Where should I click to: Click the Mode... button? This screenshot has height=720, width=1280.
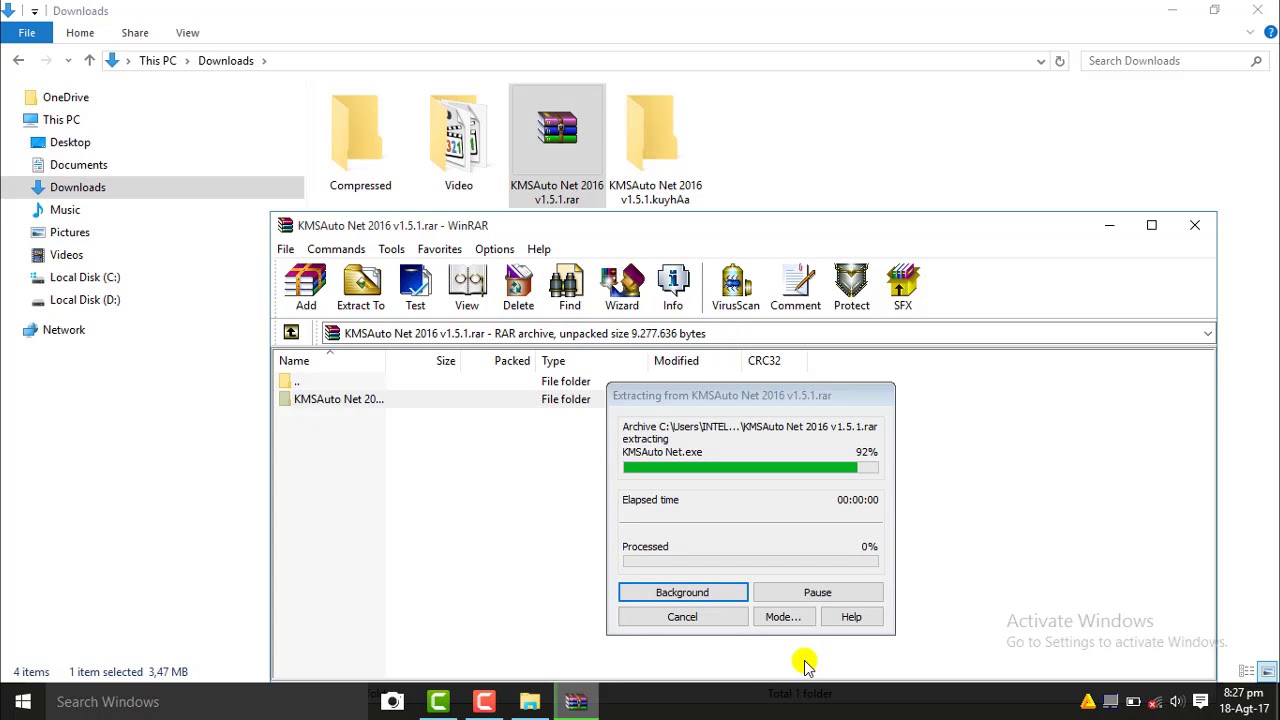783,617
